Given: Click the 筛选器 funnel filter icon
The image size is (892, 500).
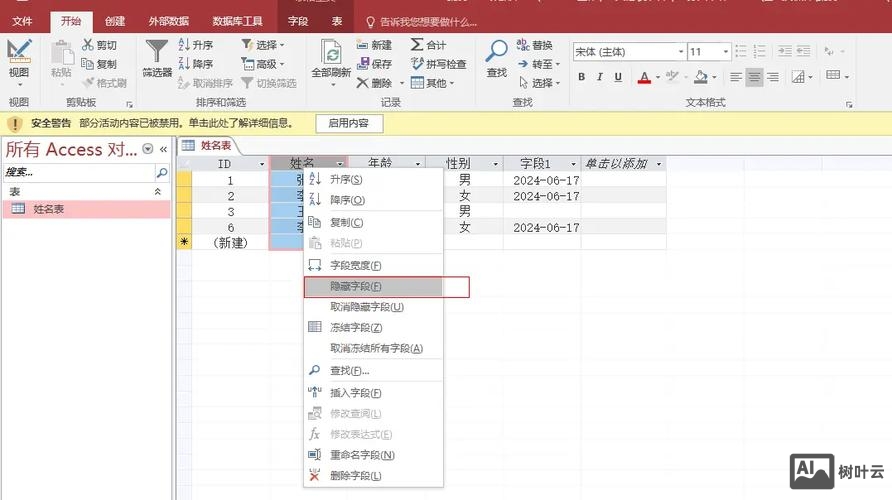Looking at the screenshot, I should (x=156, y=52).
